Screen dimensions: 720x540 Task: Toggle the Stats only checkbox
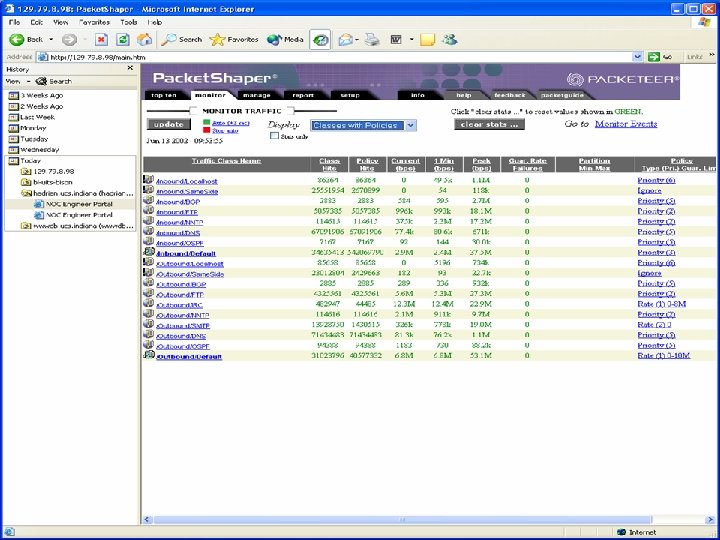[x=274, y=135]
